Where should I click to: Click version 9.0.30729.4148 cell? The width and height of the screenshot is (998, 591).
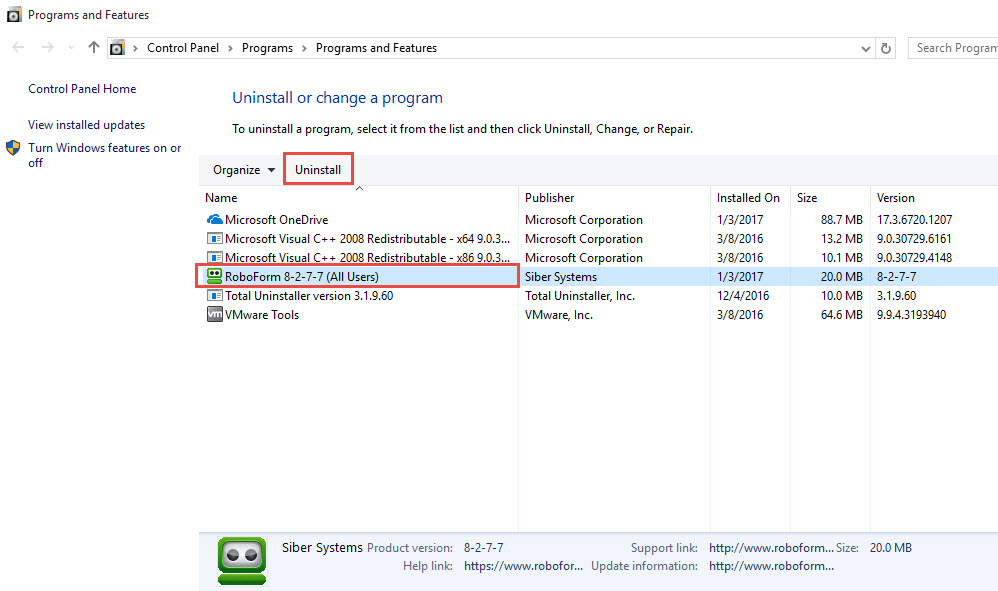pyautogui.click(x=914, y=258)
